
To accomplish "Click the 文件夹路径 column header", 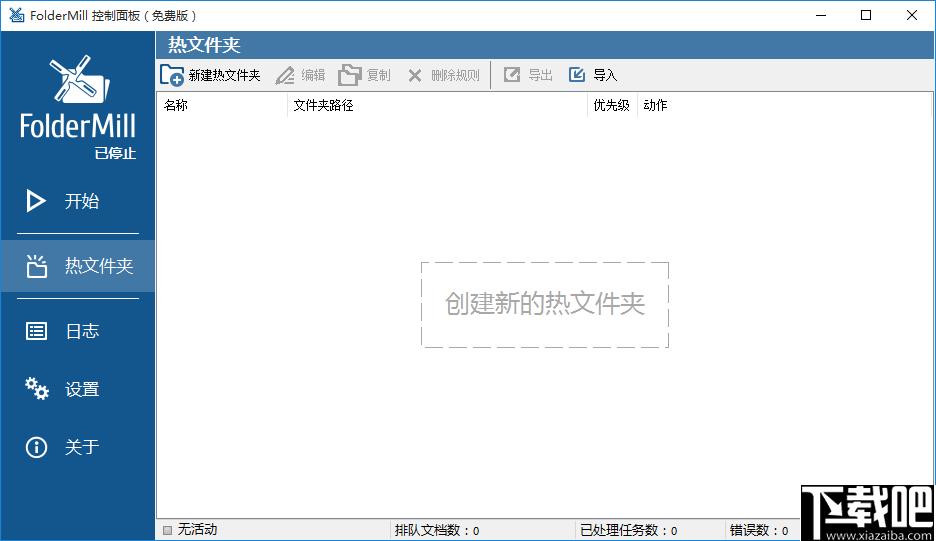I will click(x=437, y=105).
